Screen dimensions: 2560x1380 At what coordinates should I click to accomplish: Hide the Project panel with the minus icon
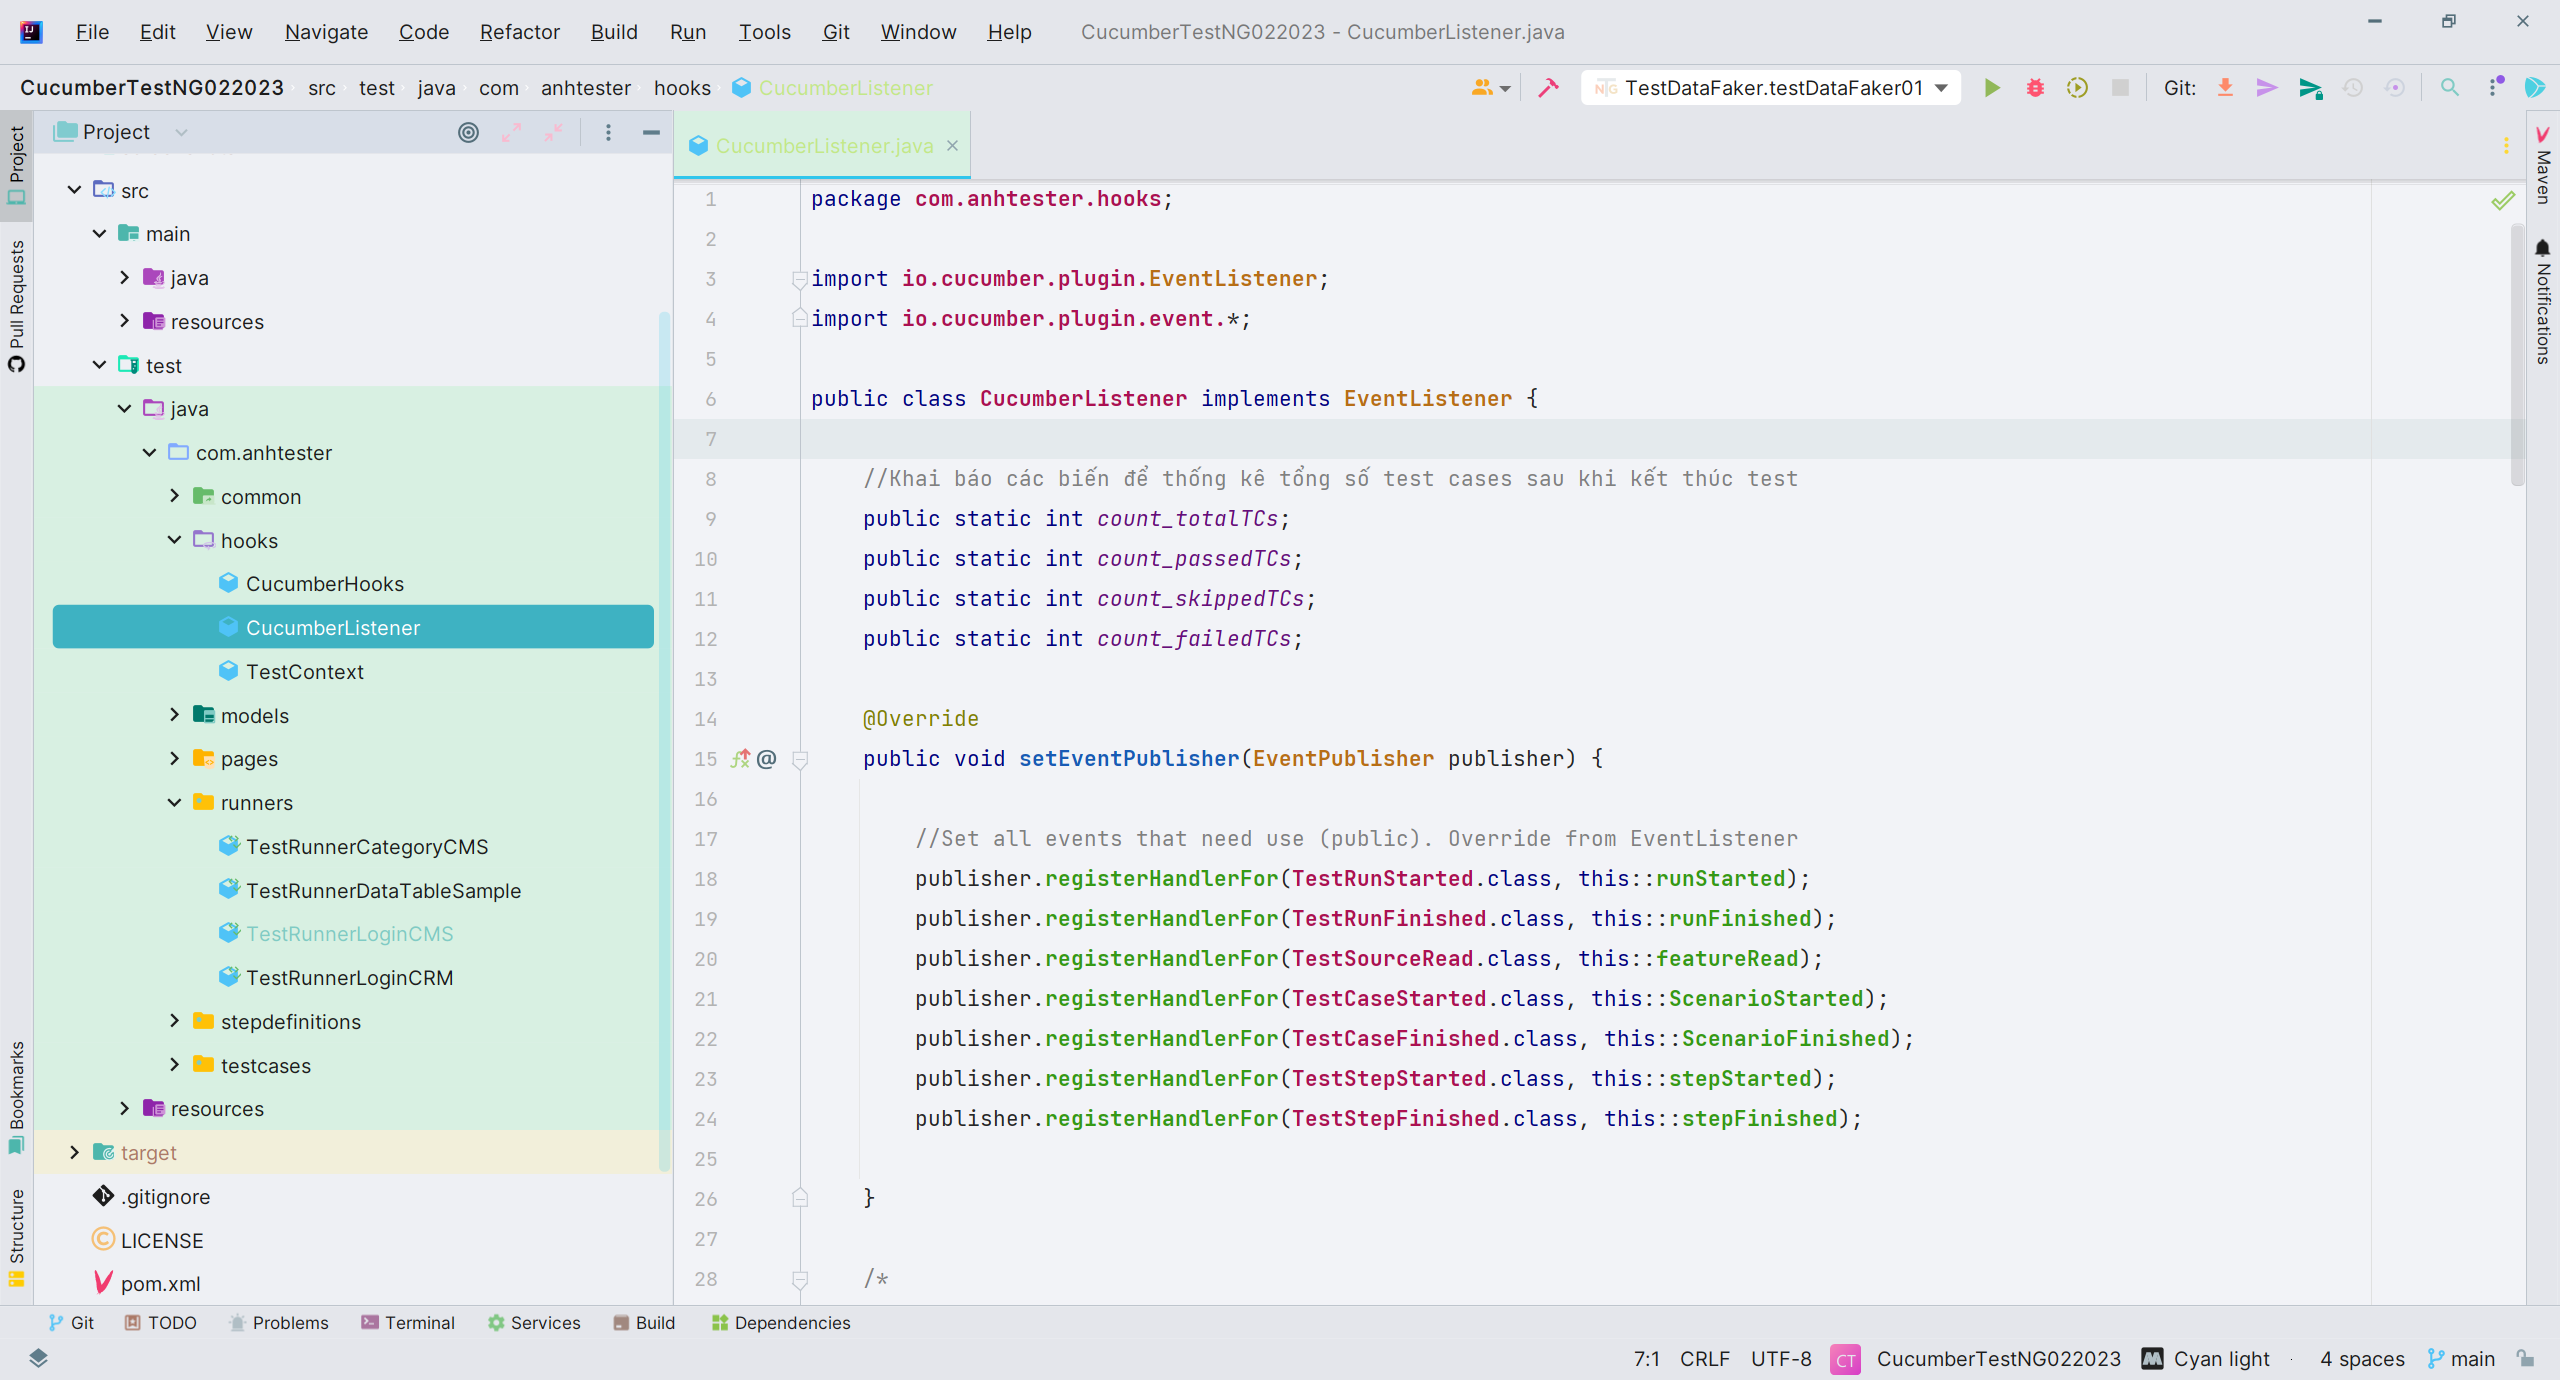651,132
